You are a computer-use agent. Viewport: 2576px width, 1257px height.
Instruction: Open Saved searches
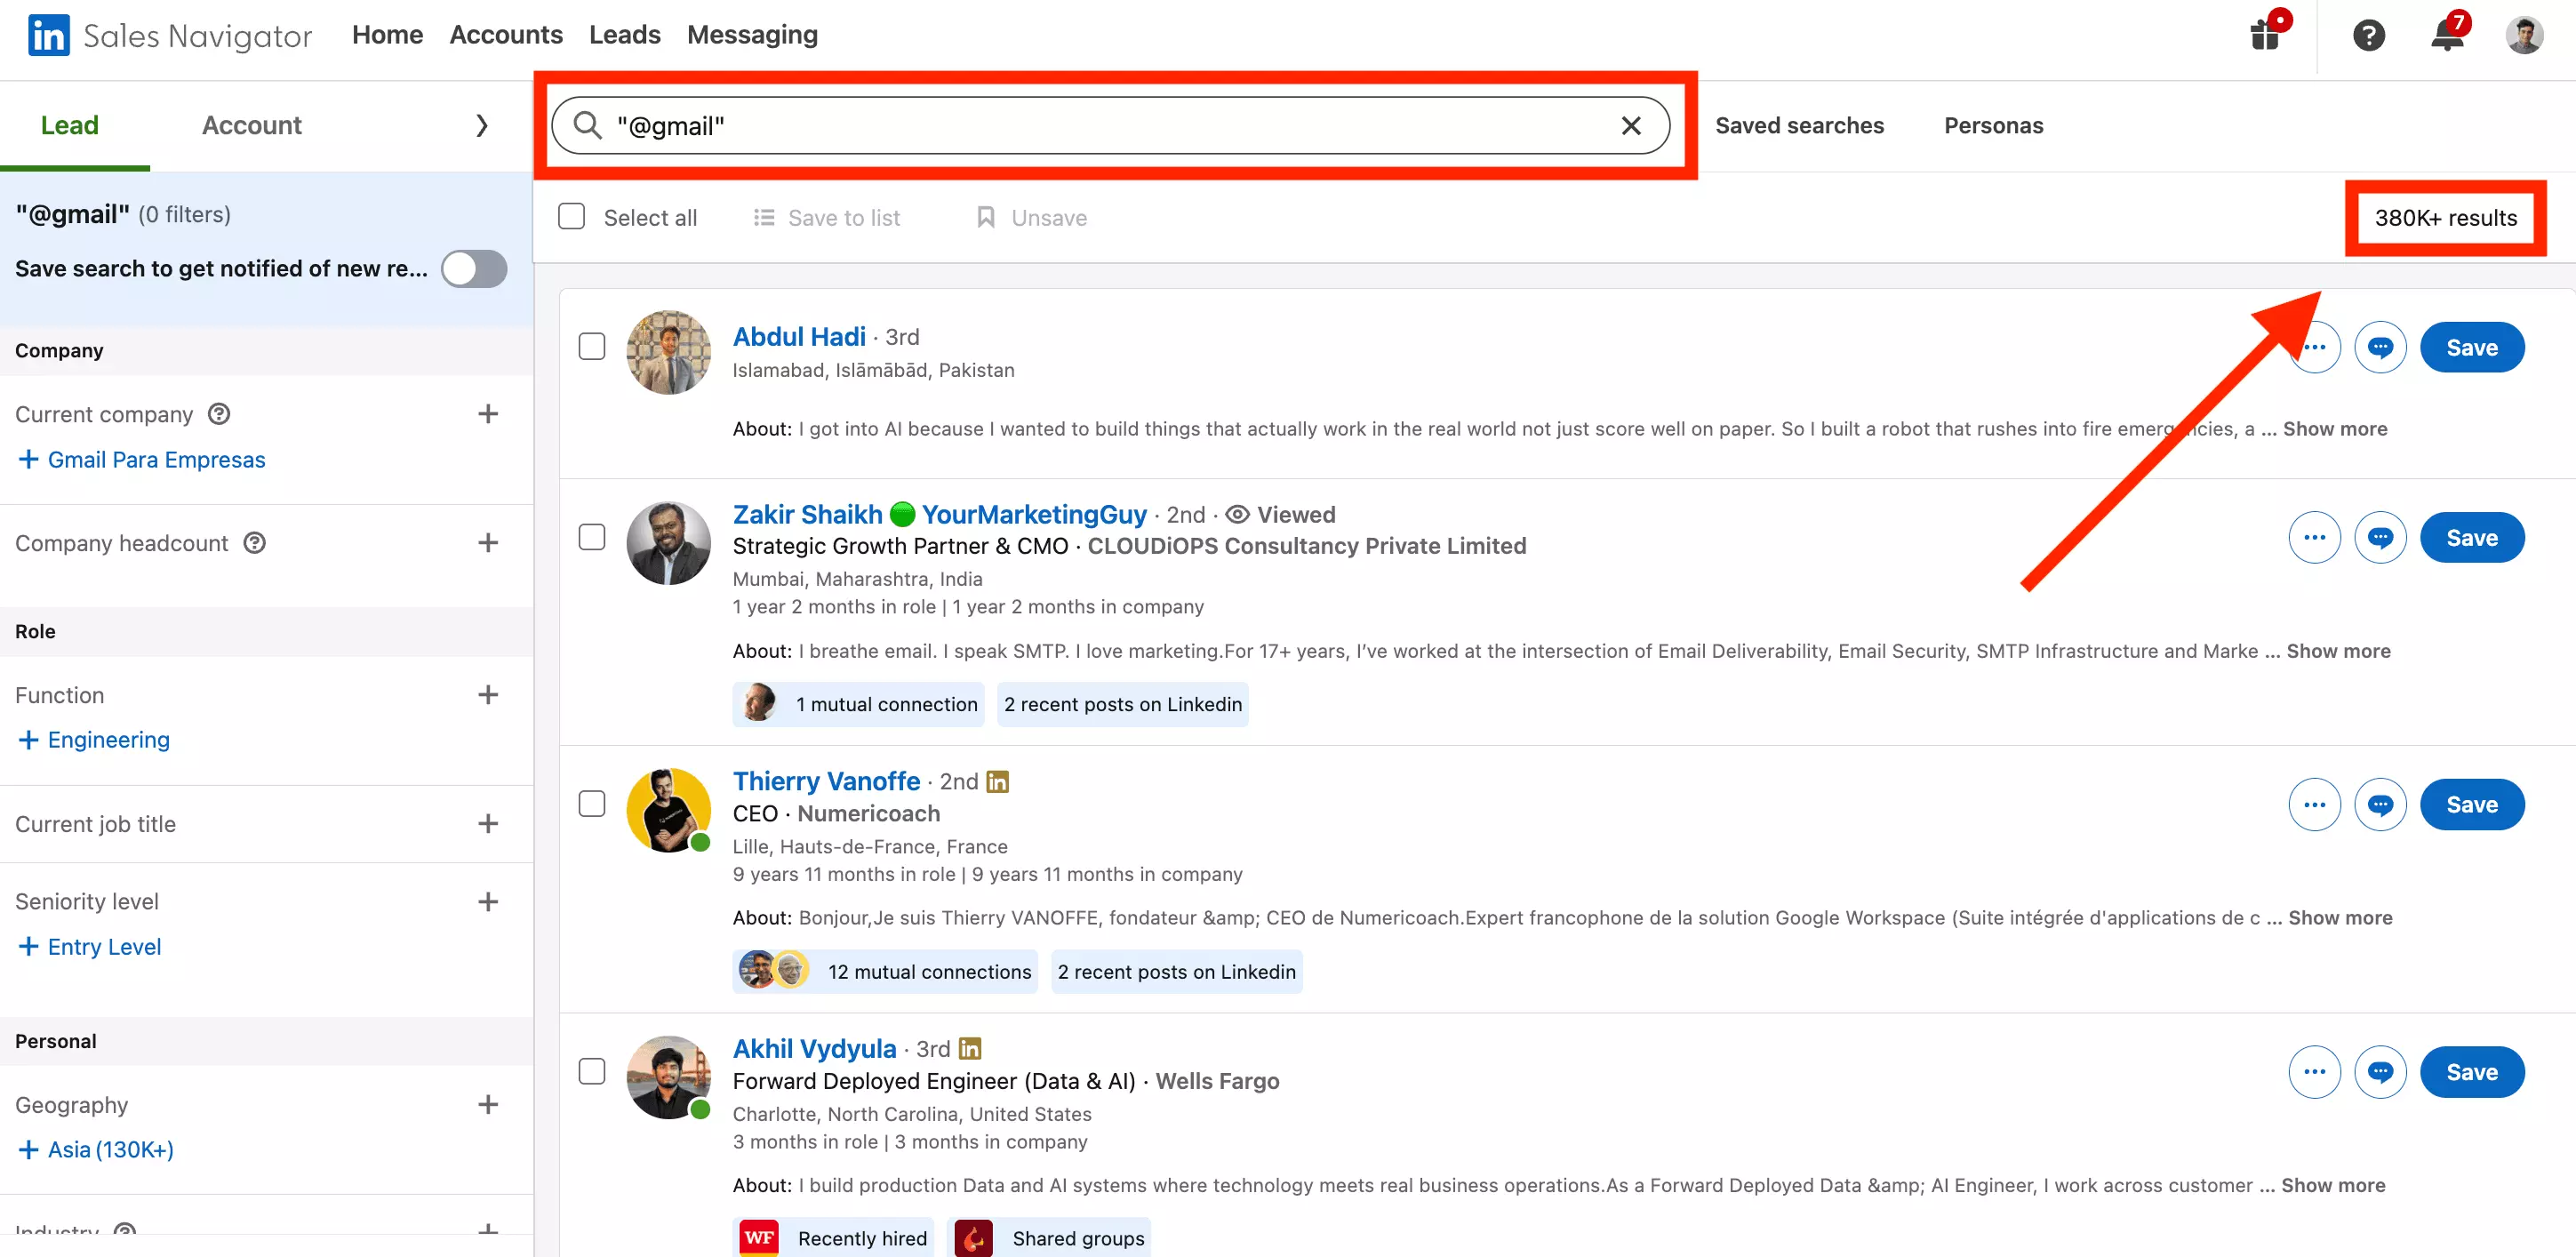coord(1799,126)
